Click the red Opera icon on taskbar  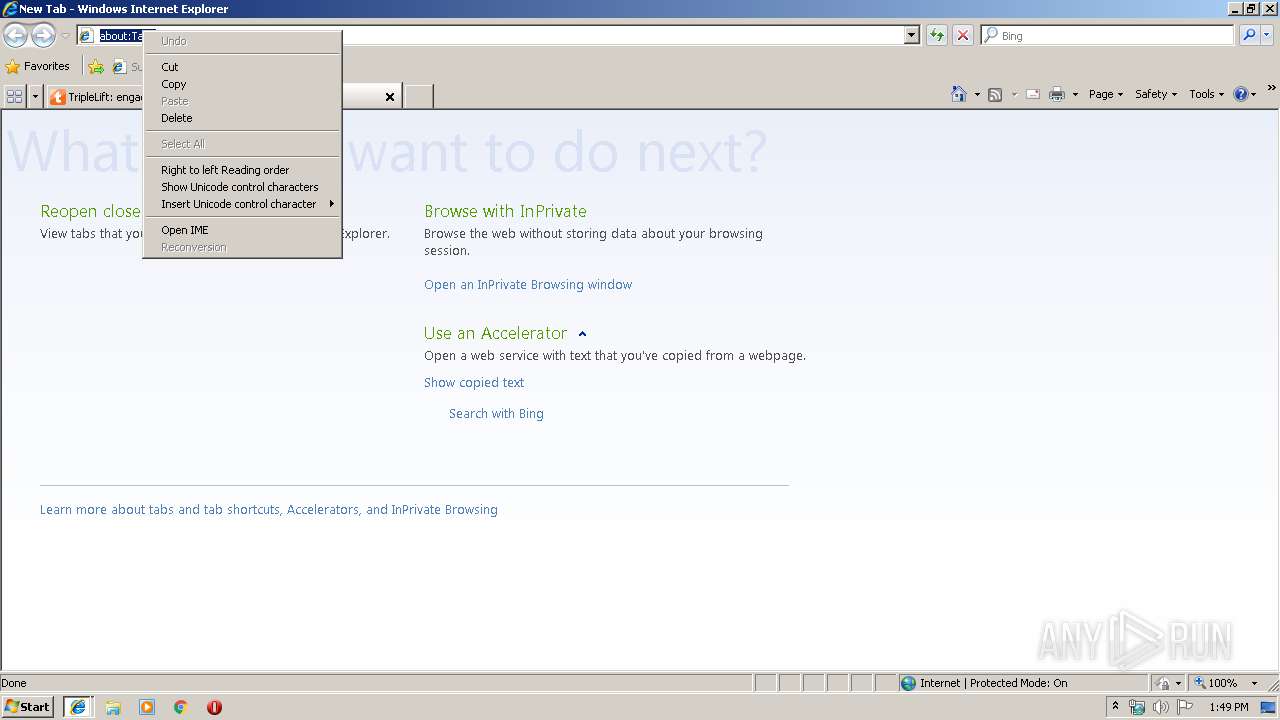[214, 707]
